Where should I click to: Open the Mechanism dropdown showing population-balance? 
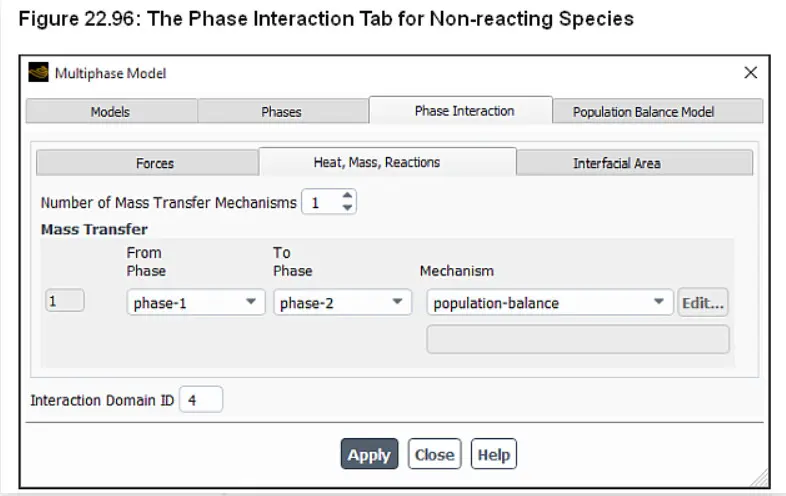[549, 302]
